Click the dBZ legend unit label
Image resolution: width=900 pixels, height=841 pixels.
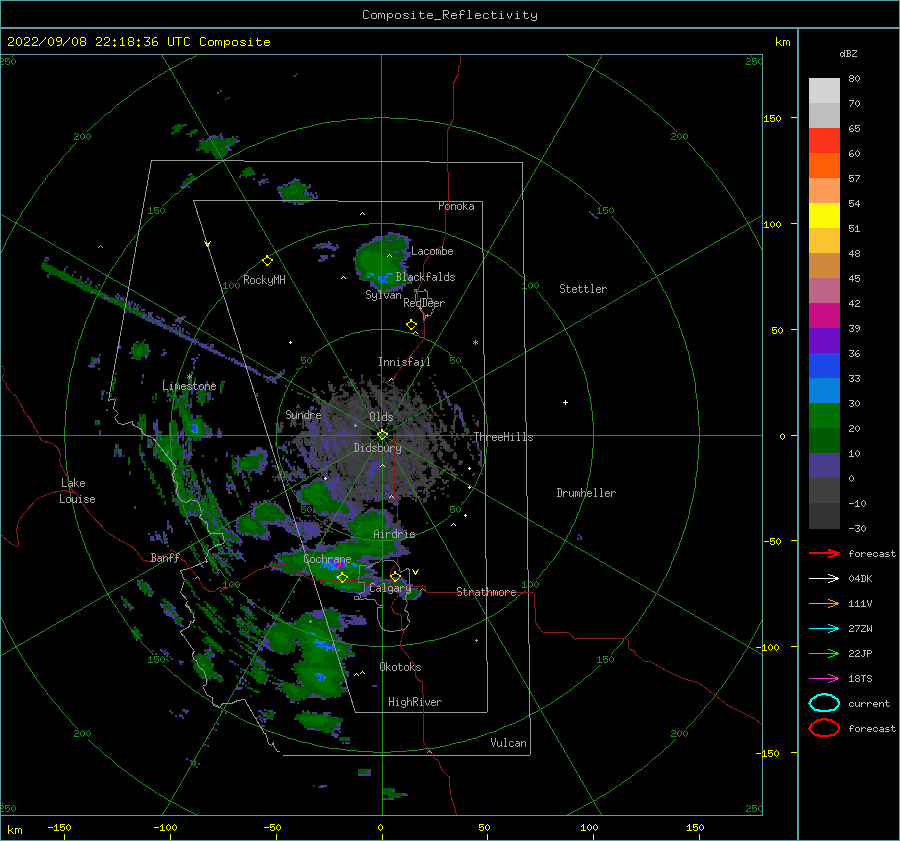tap(848, 53)
